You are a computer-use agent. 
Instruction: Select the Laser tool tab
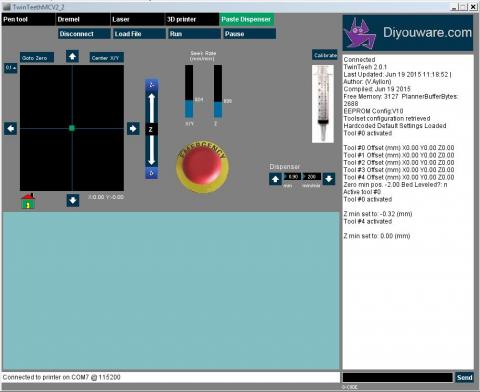point(137,19)
